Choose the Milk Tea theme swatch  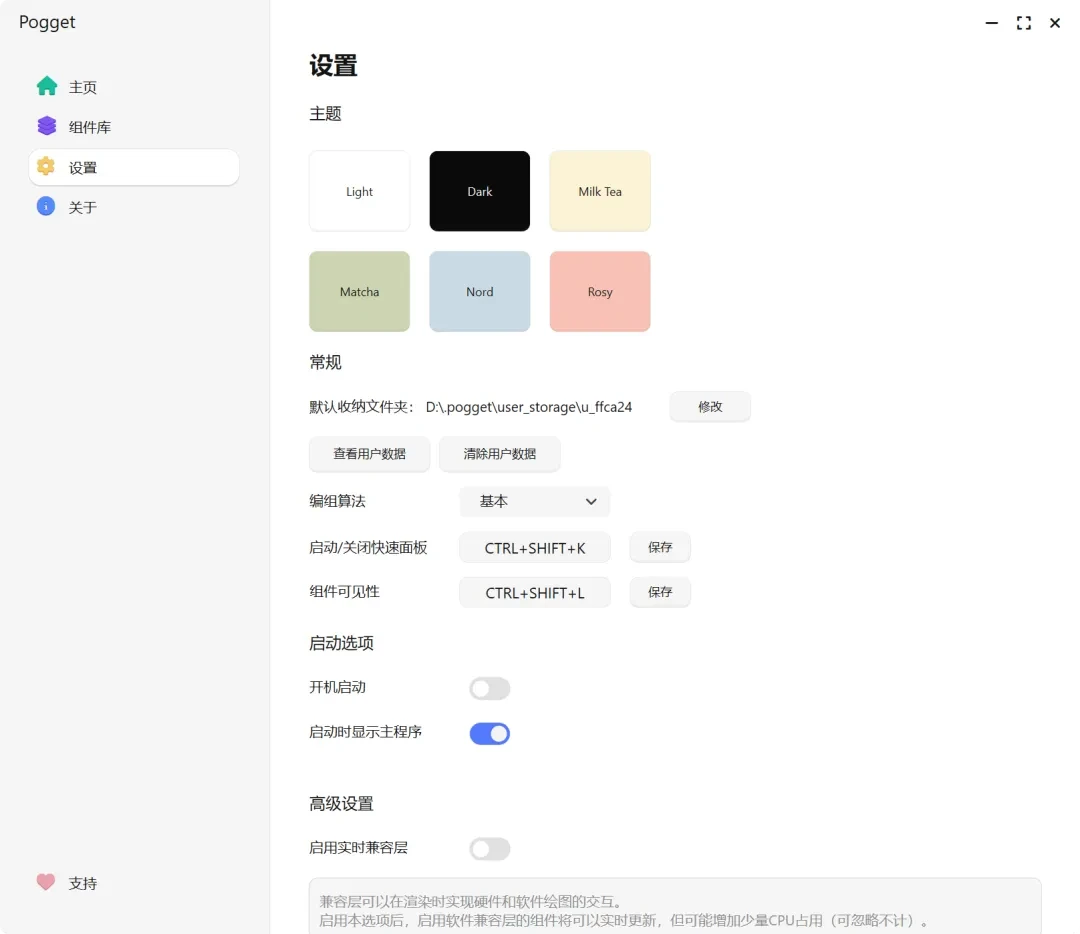coord(600,191)
